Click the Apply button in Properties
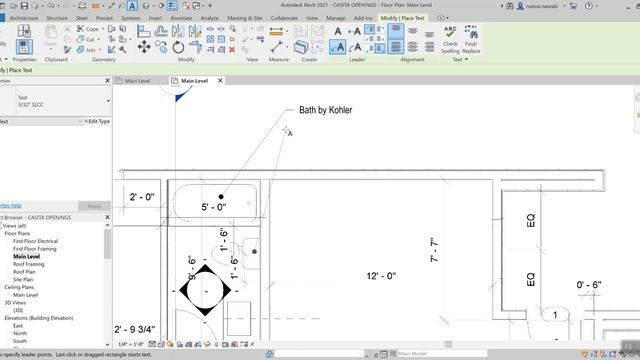640x360 pixels. (94, 206)
